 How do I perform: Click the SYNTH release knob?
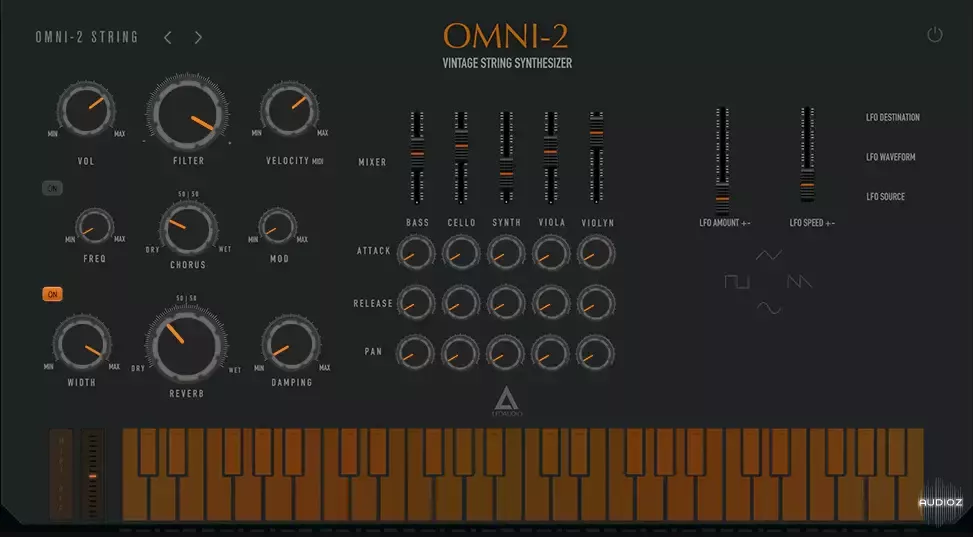click(x=506, y=303)
